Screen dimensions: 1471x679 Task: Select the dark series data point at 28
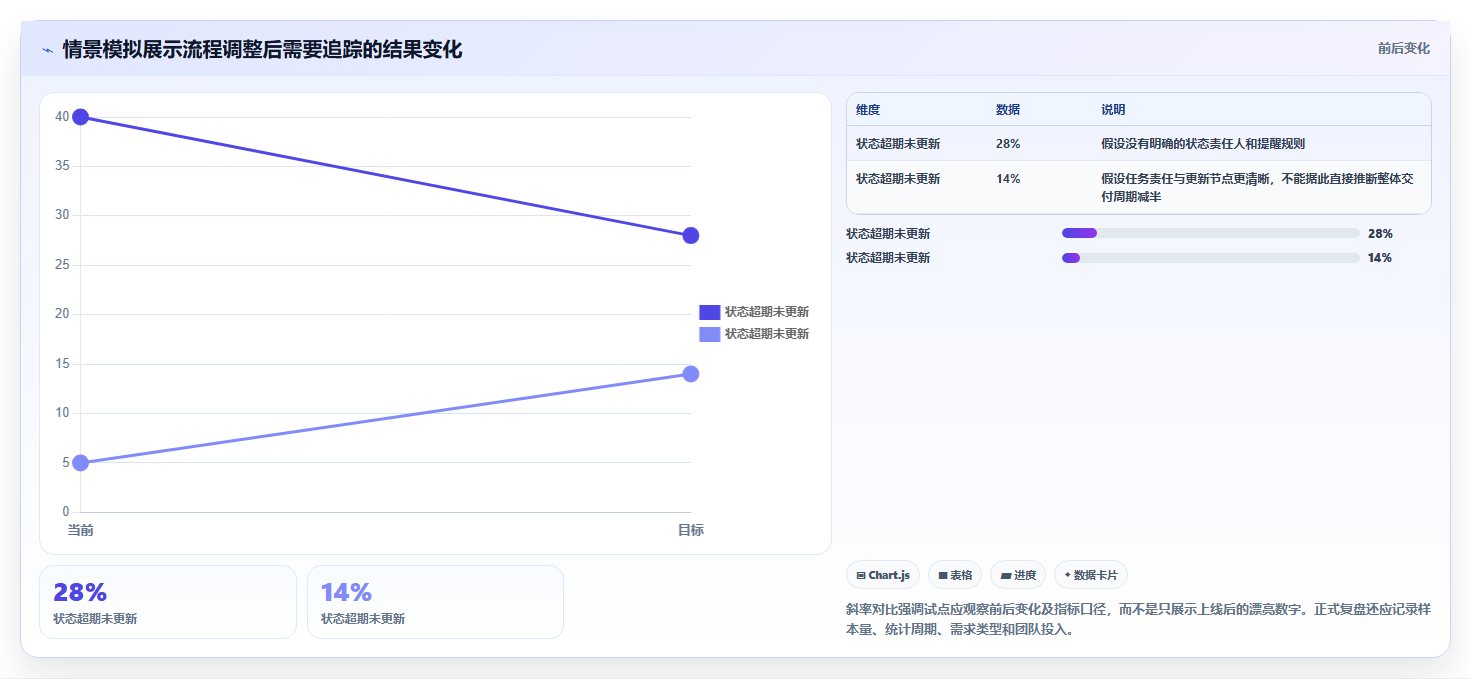click(x=690, y=236)
